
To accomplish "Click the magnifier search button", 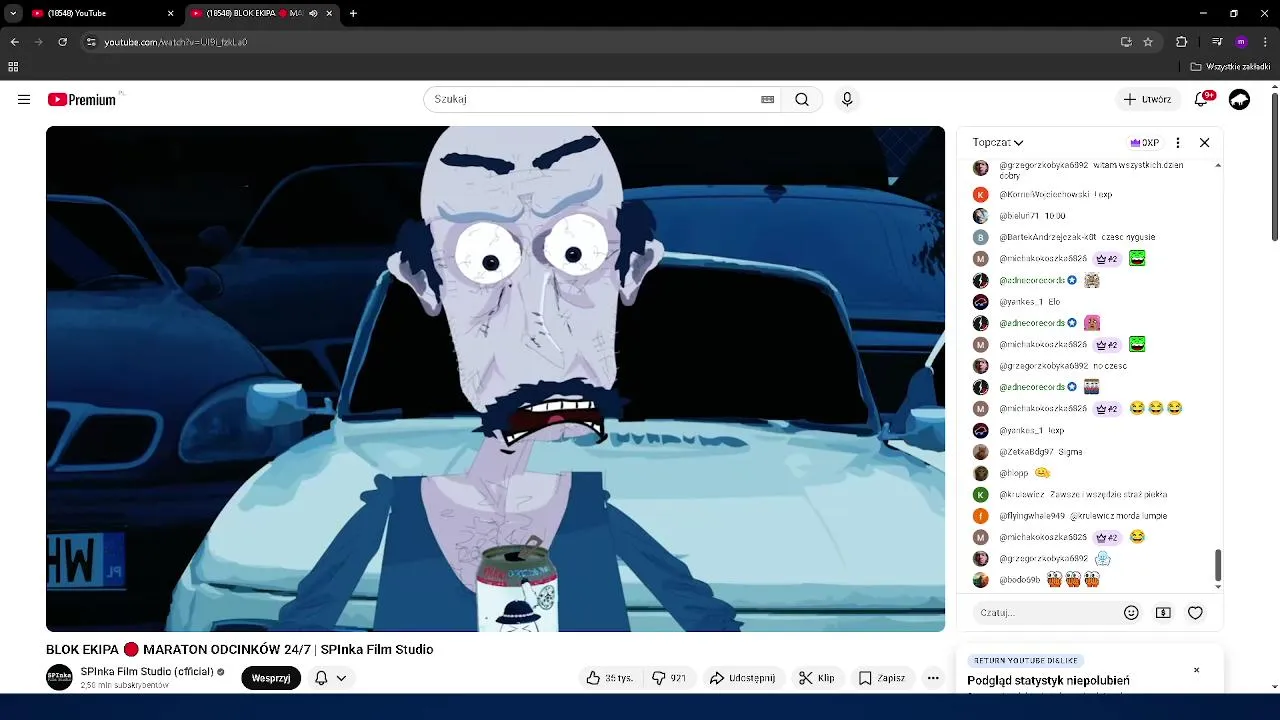I will click(x=802, y=99).
